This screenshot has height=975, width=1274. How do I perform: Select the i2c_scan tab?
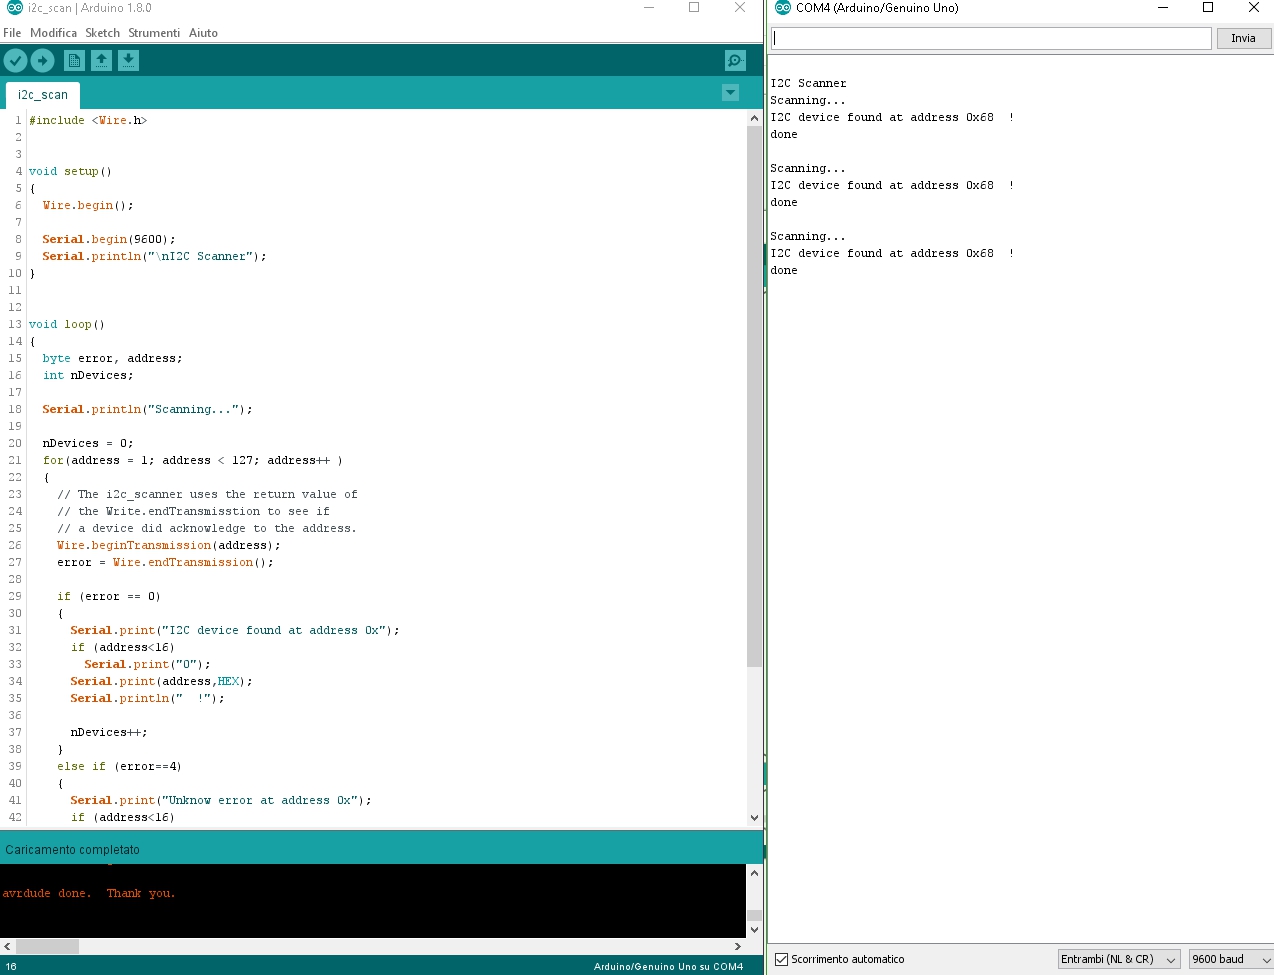pos(43,95)
